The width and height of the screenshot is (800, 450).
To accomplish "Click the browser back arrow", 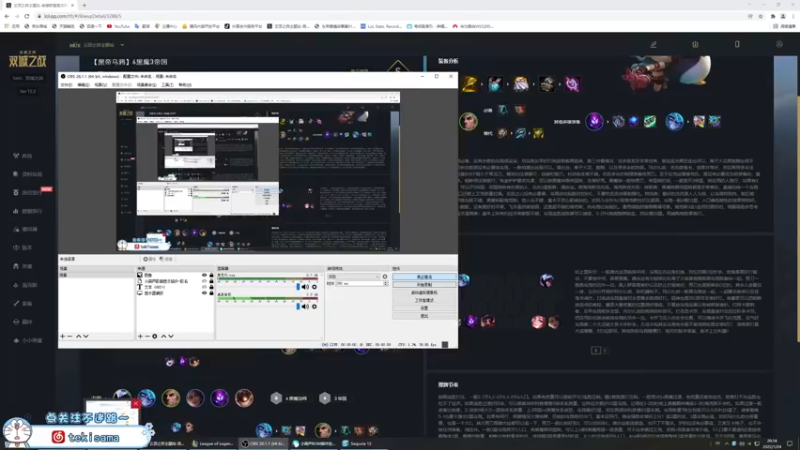I will [x=7, y=16].
